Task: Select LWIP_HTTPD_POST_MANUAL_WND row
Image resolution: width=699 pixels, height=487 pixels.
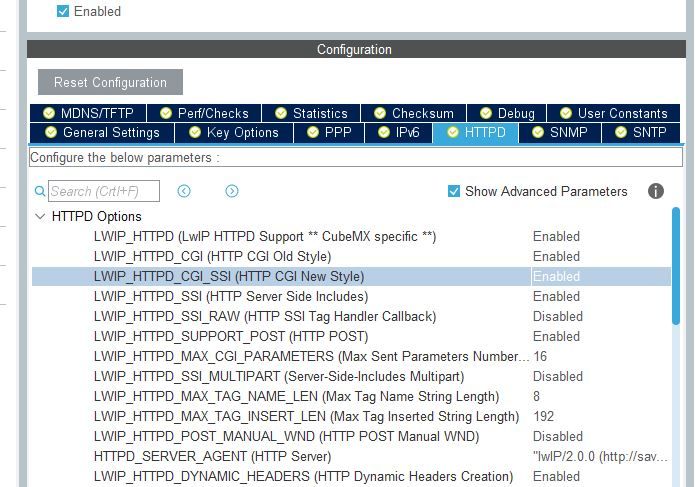Action: click(x=351, y=437)
